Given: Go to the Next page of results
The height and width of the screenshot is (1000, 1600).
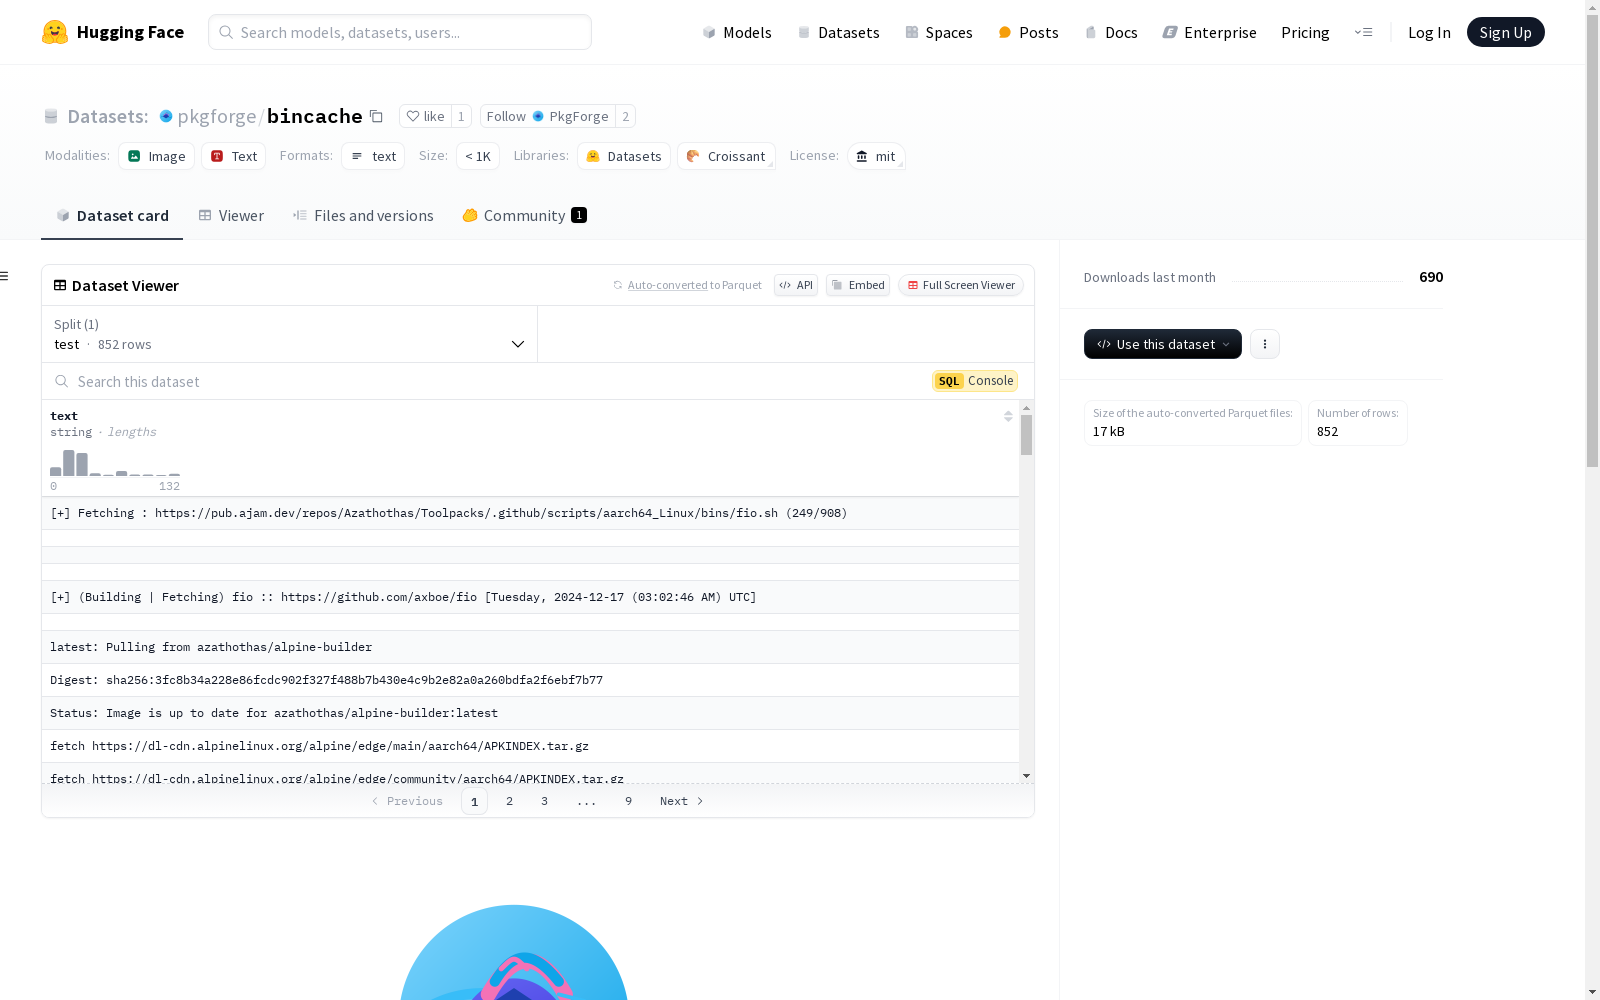Looking at the screenshot, I should pos(681,801).
